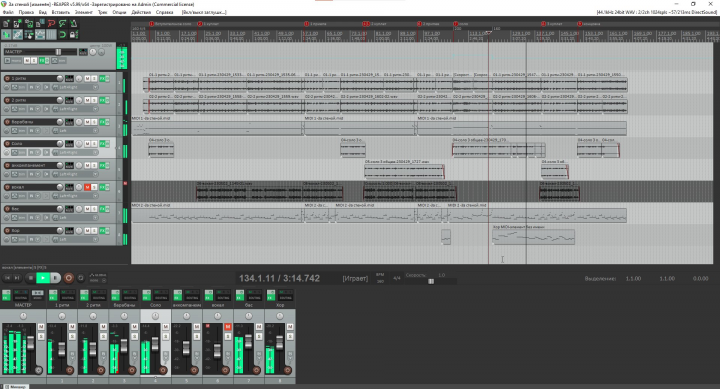Click the playback rate slider in transport
The height and width of the screenshot is (389, 720).
(431, 281)
